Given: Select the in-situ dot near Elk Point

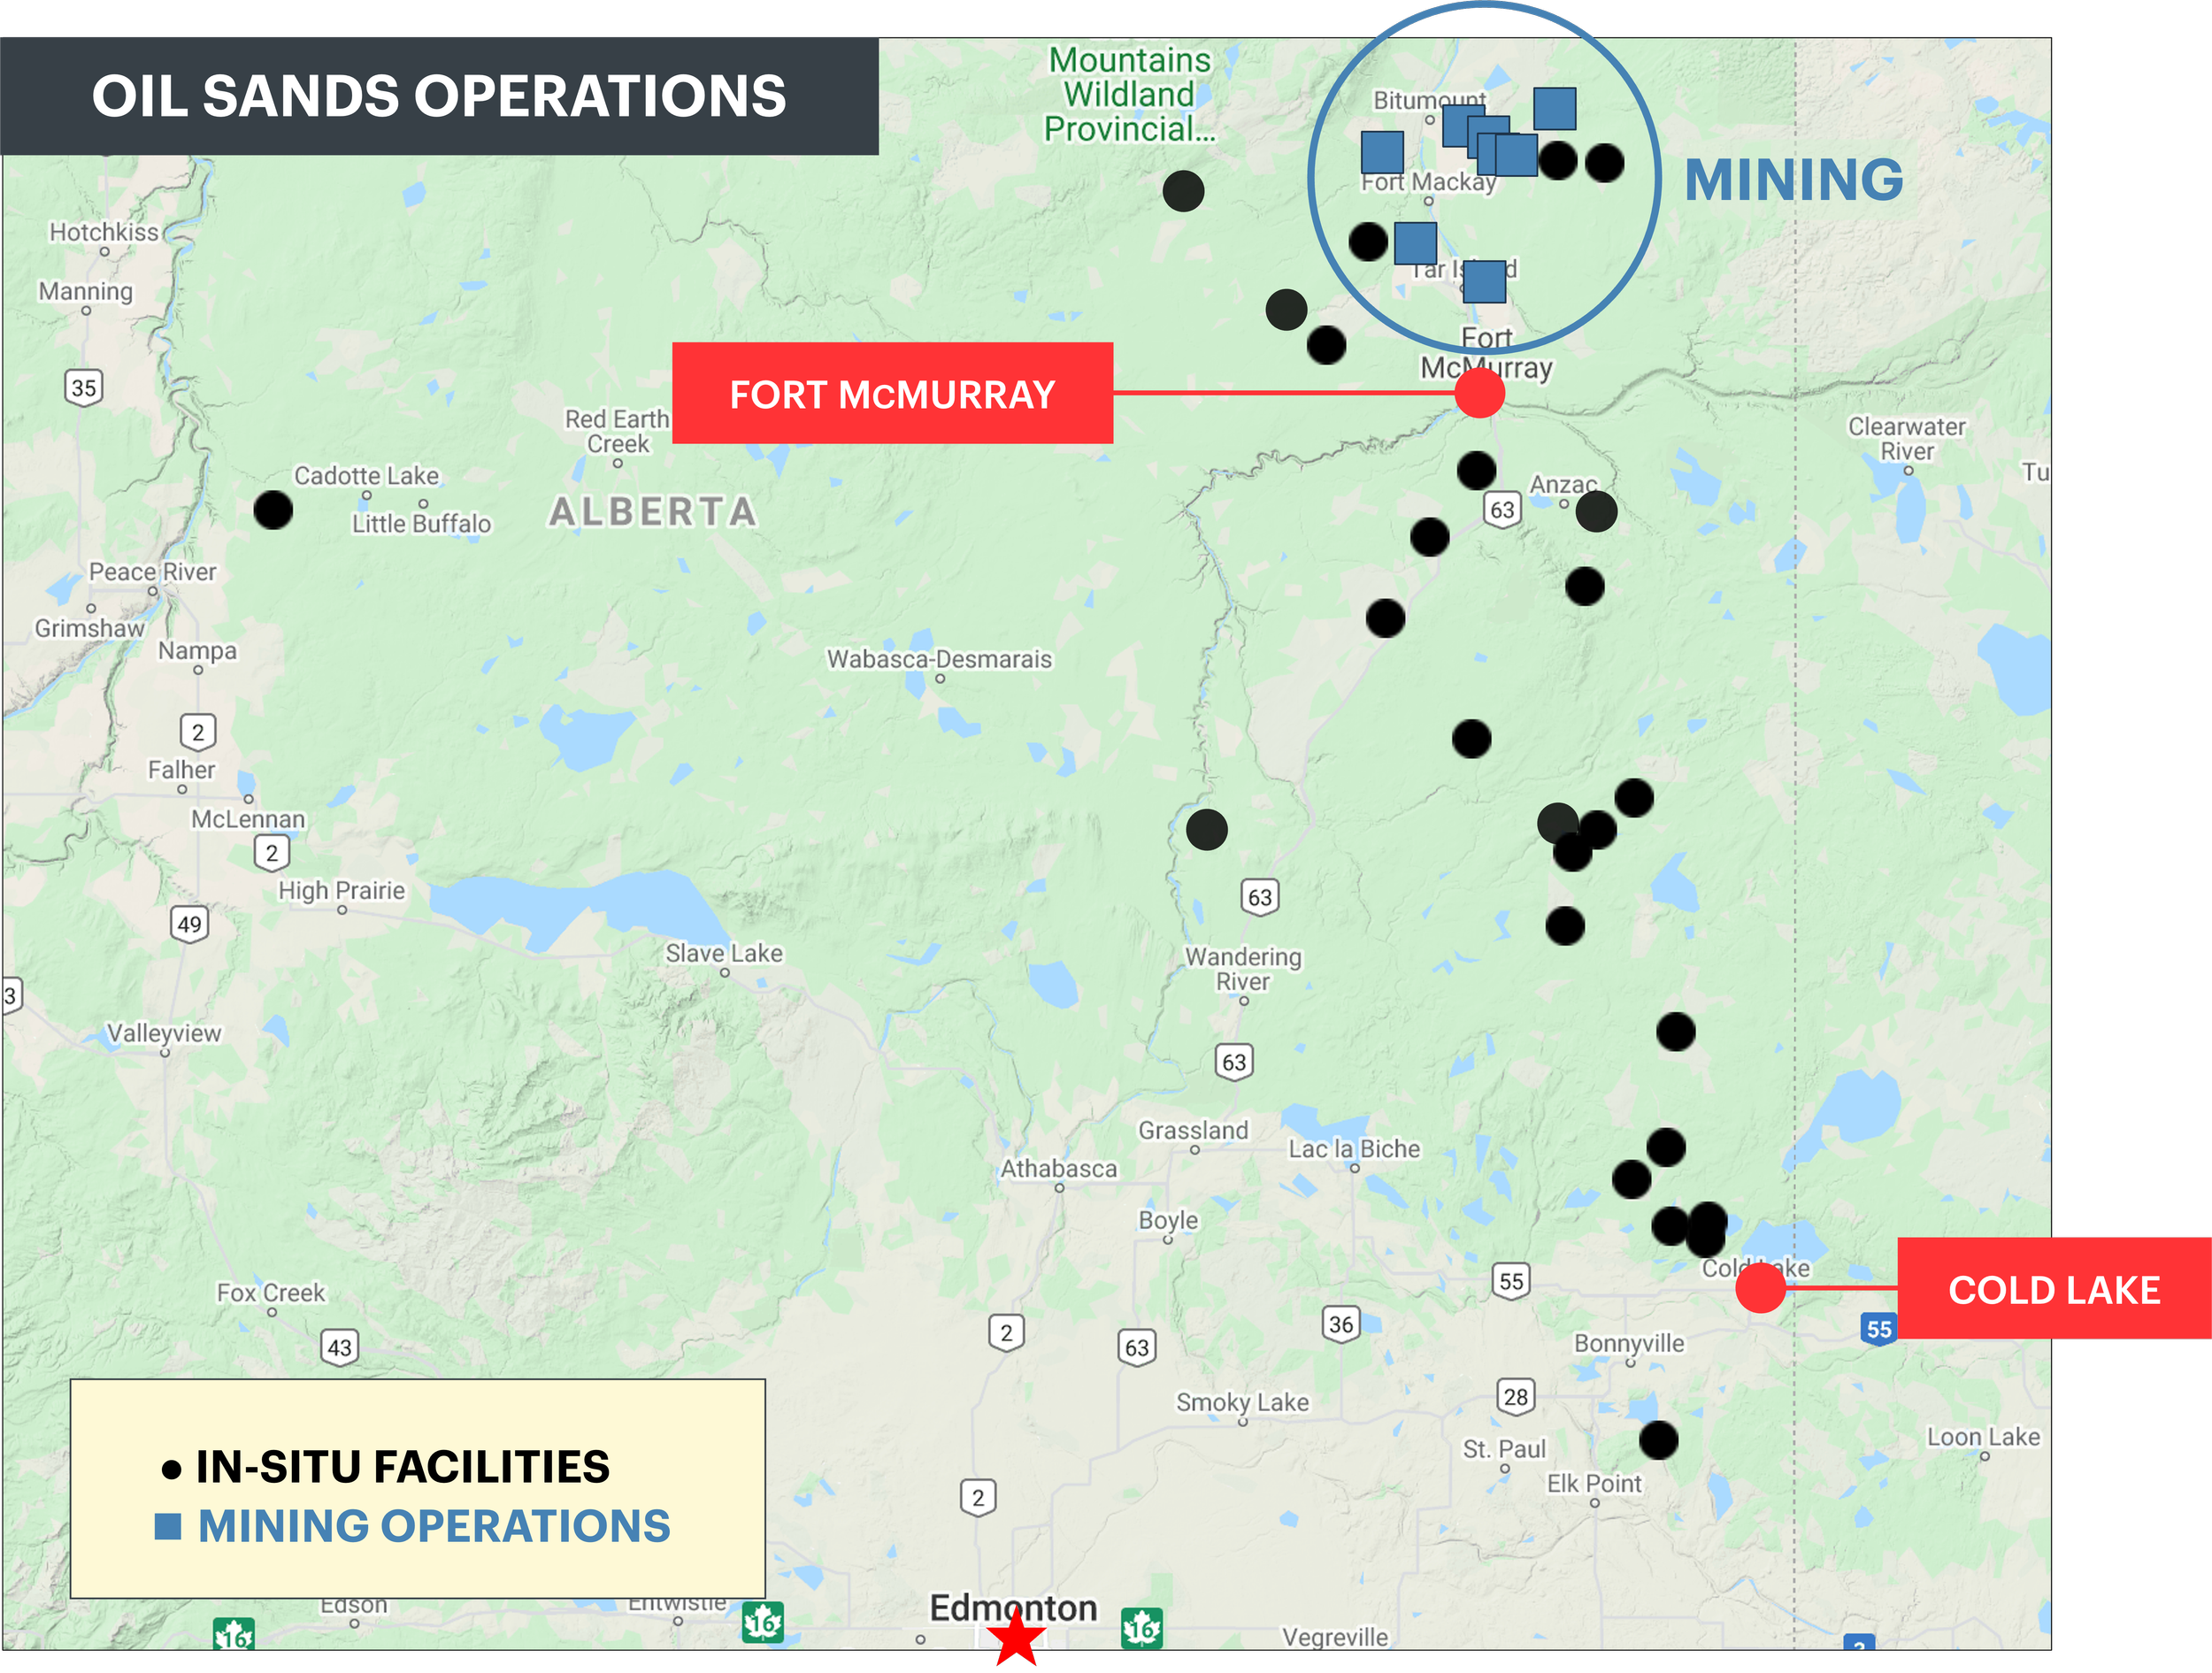Looking at the screenshot, I should tap(1658, 1440).
